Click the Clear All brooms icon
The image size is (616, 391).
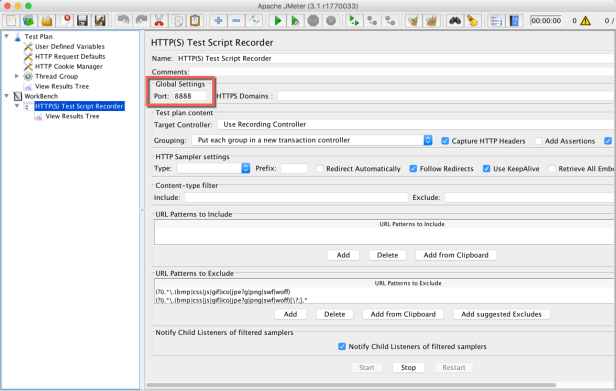(431, 20)
